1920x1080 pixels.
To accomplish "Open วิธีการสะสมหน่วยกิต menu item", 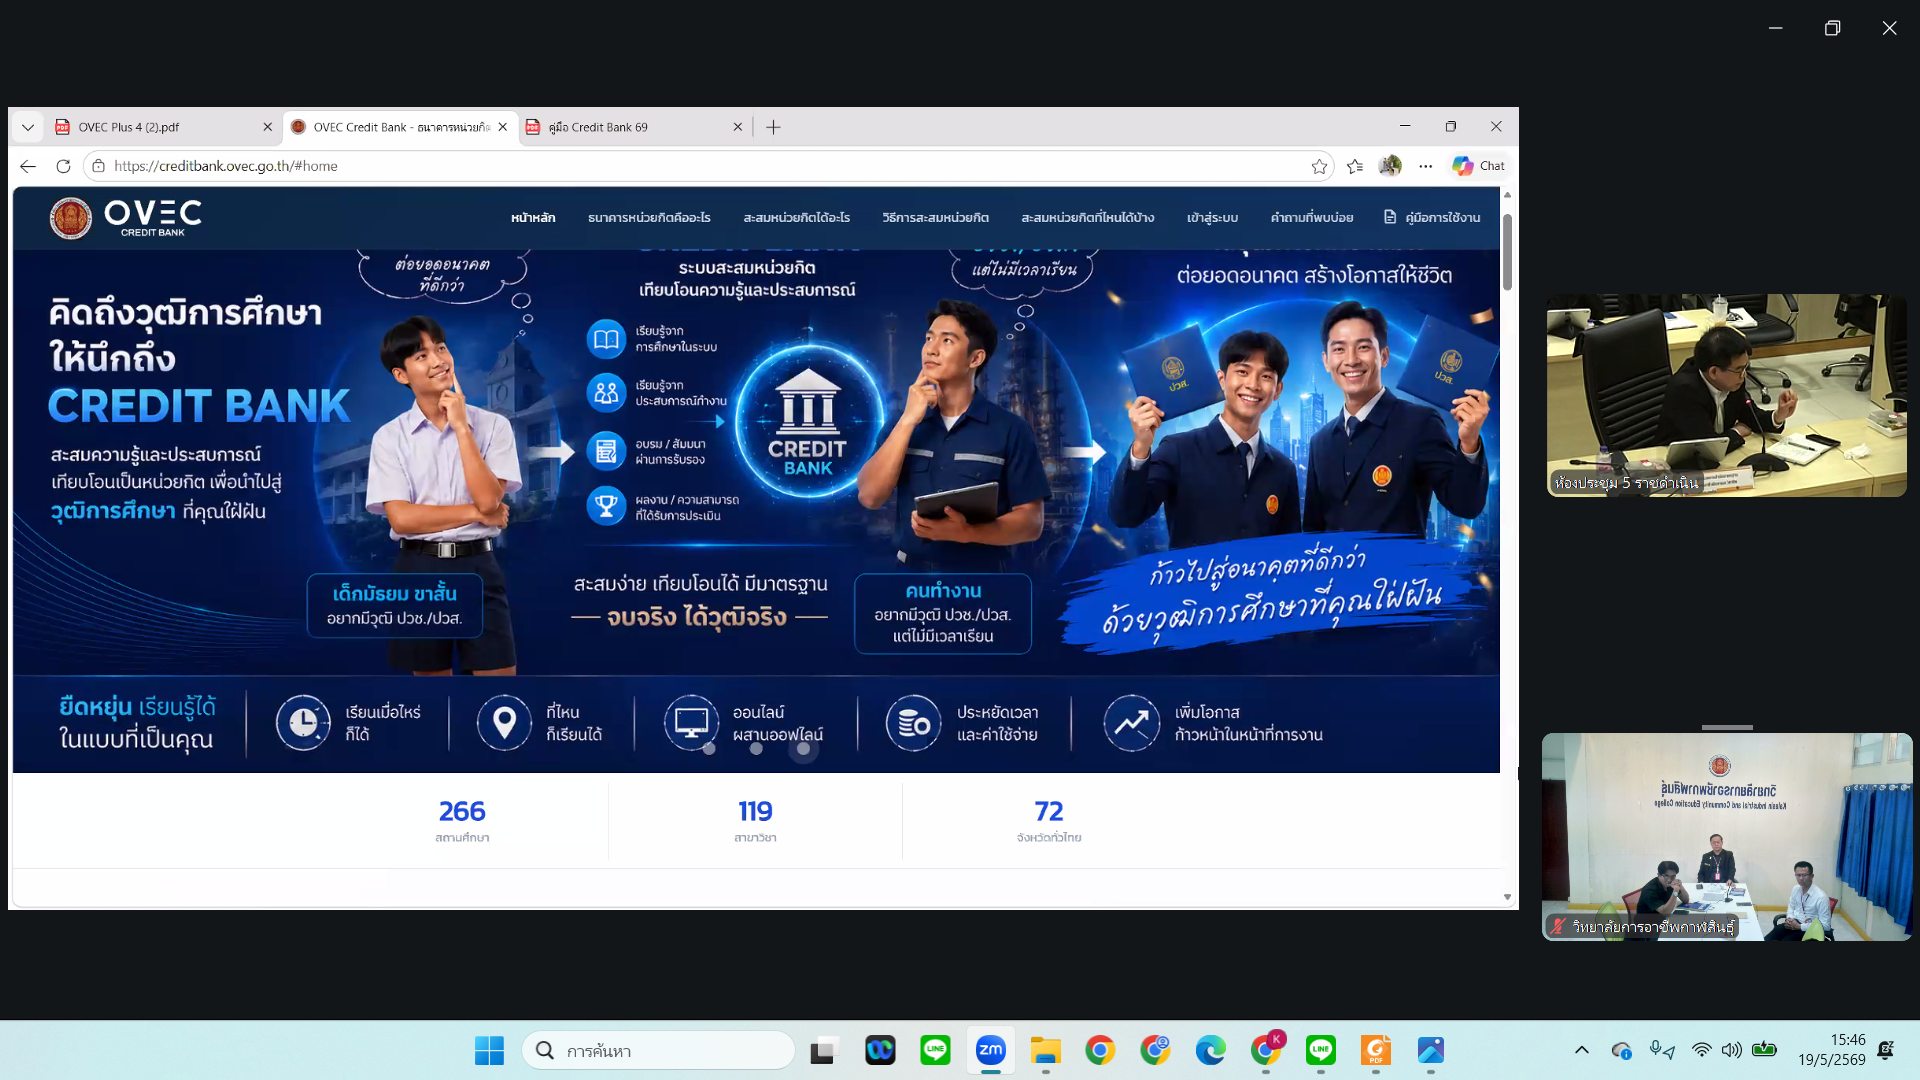I will (x=935, y=217).
